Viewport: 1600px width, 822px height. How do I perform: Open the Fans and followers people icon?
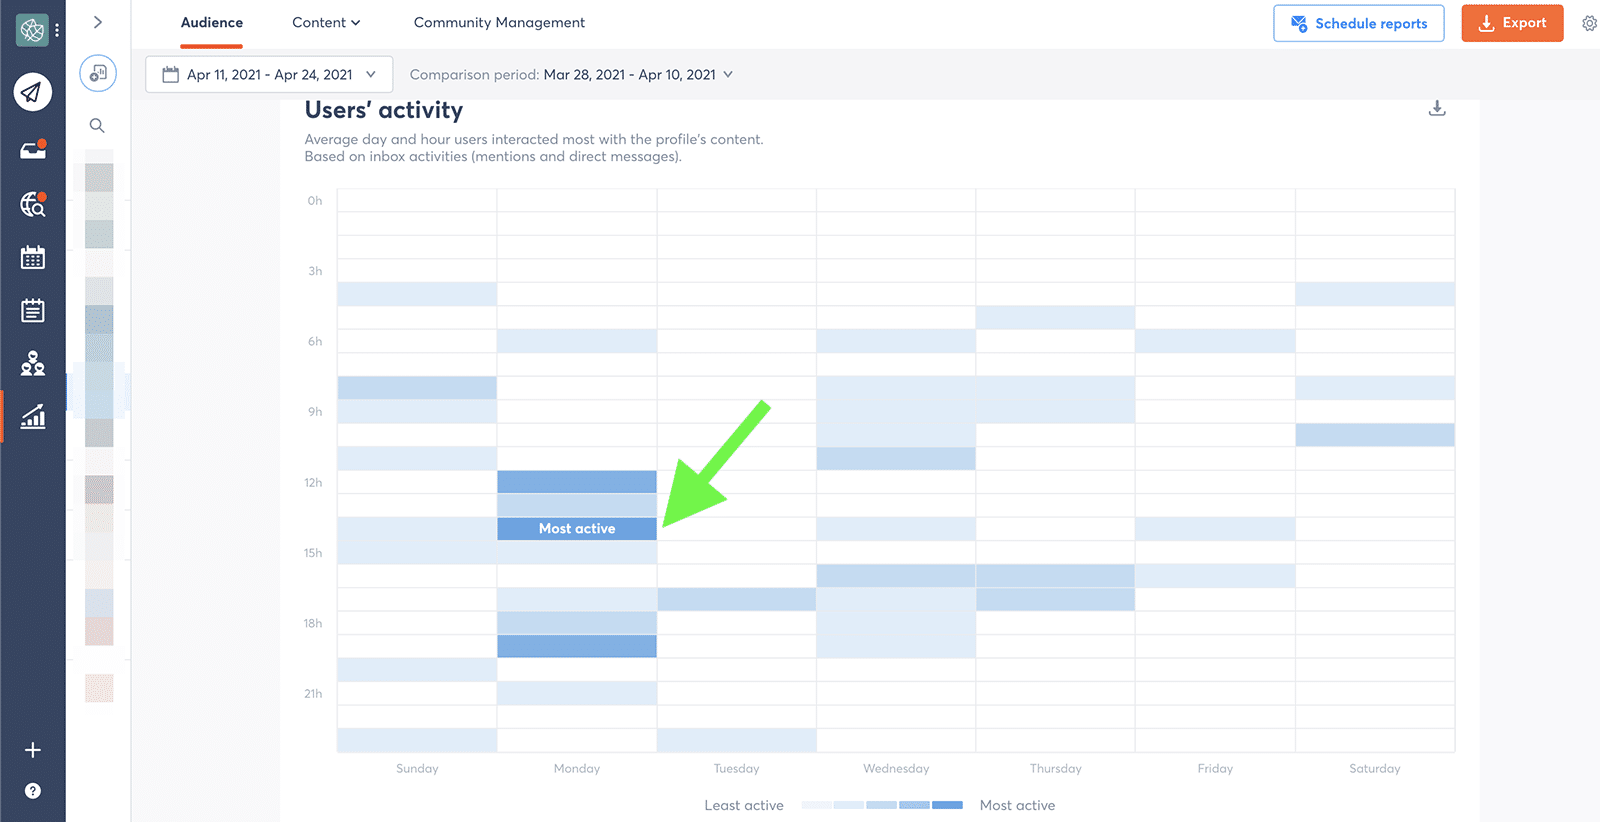(33, 363)
